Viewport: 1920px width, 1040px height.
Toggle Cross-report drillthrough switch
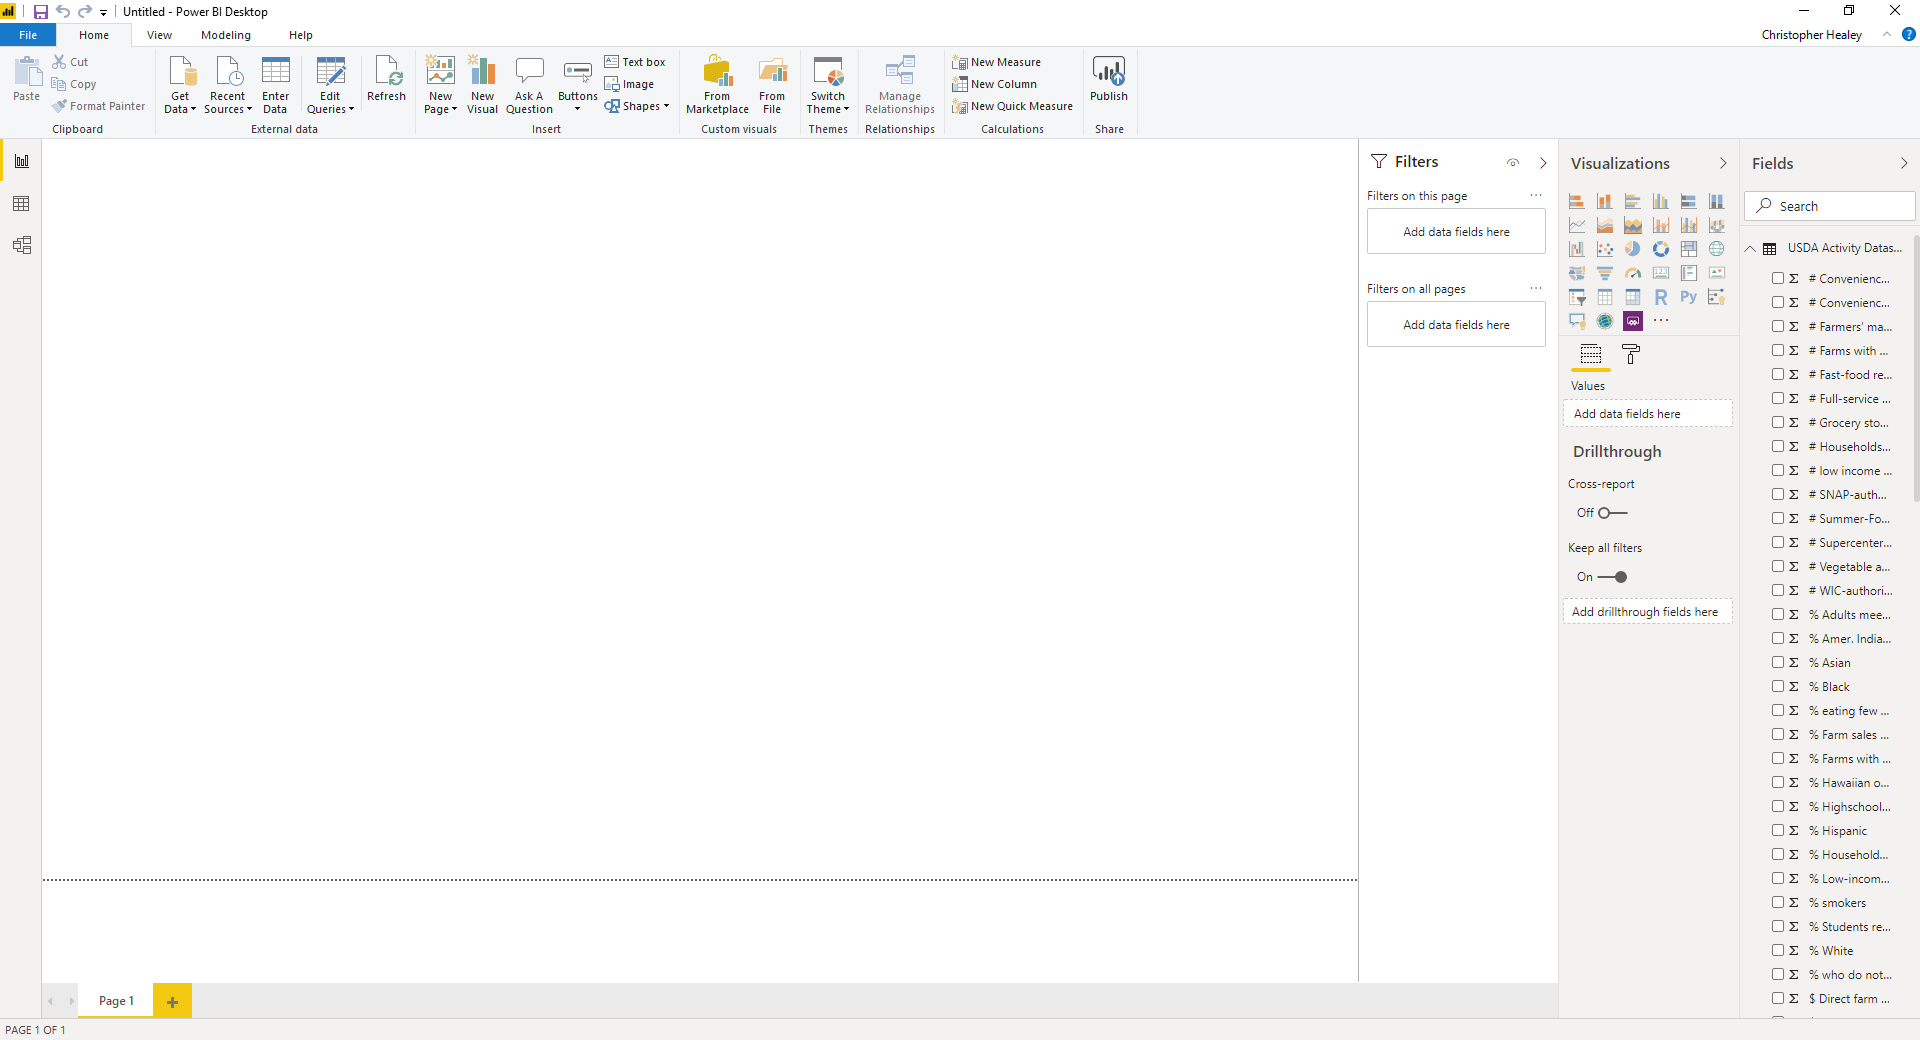coord(1612,513)
